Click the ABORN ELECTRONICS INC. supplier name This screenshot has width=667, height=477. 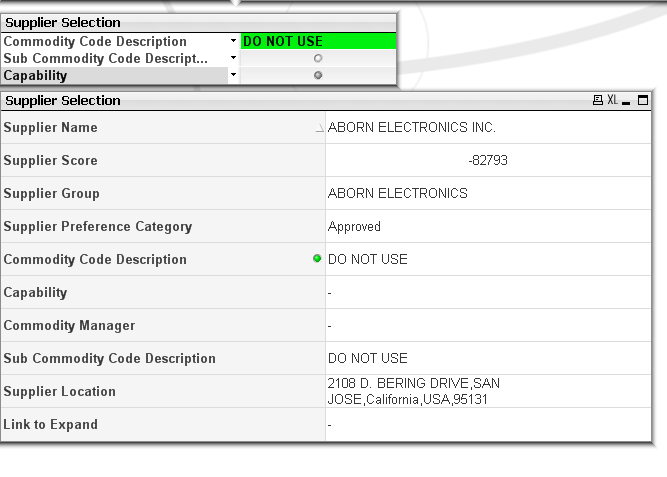[x=412, y=128]
